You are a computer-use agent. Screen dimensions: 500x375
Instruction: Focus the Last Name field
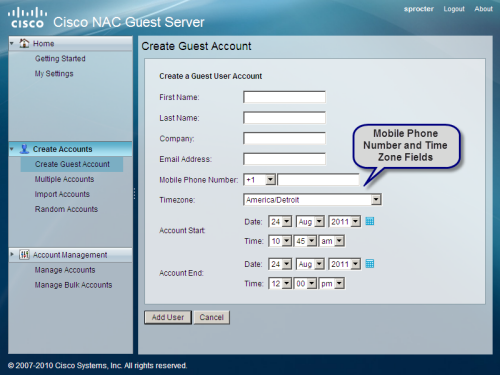(284, 118)
